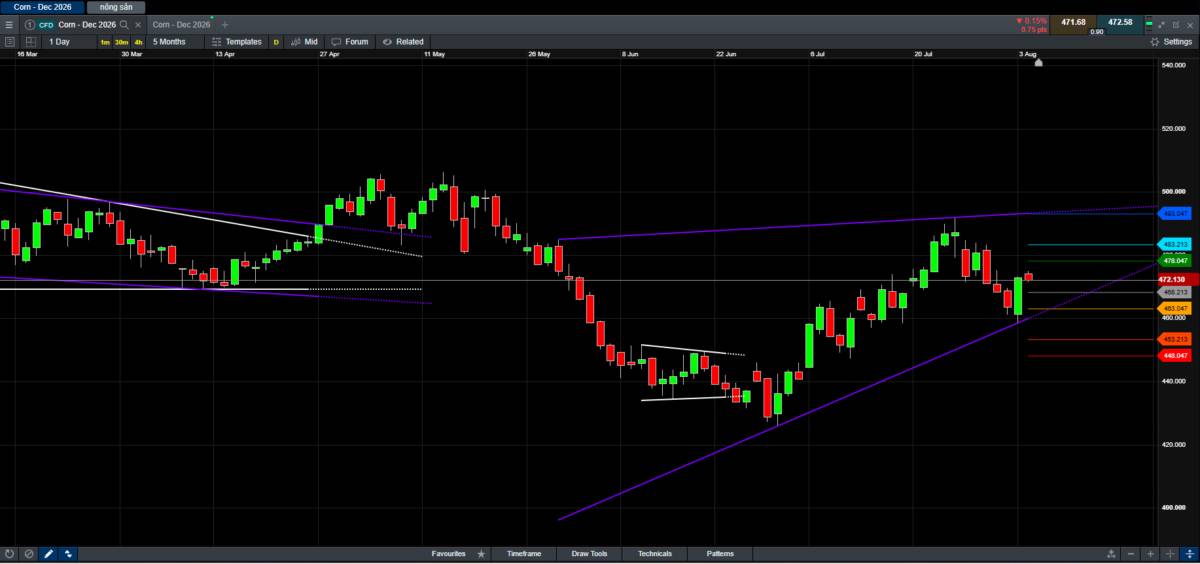Select the cyan 483.213 price level tag

1172,244
